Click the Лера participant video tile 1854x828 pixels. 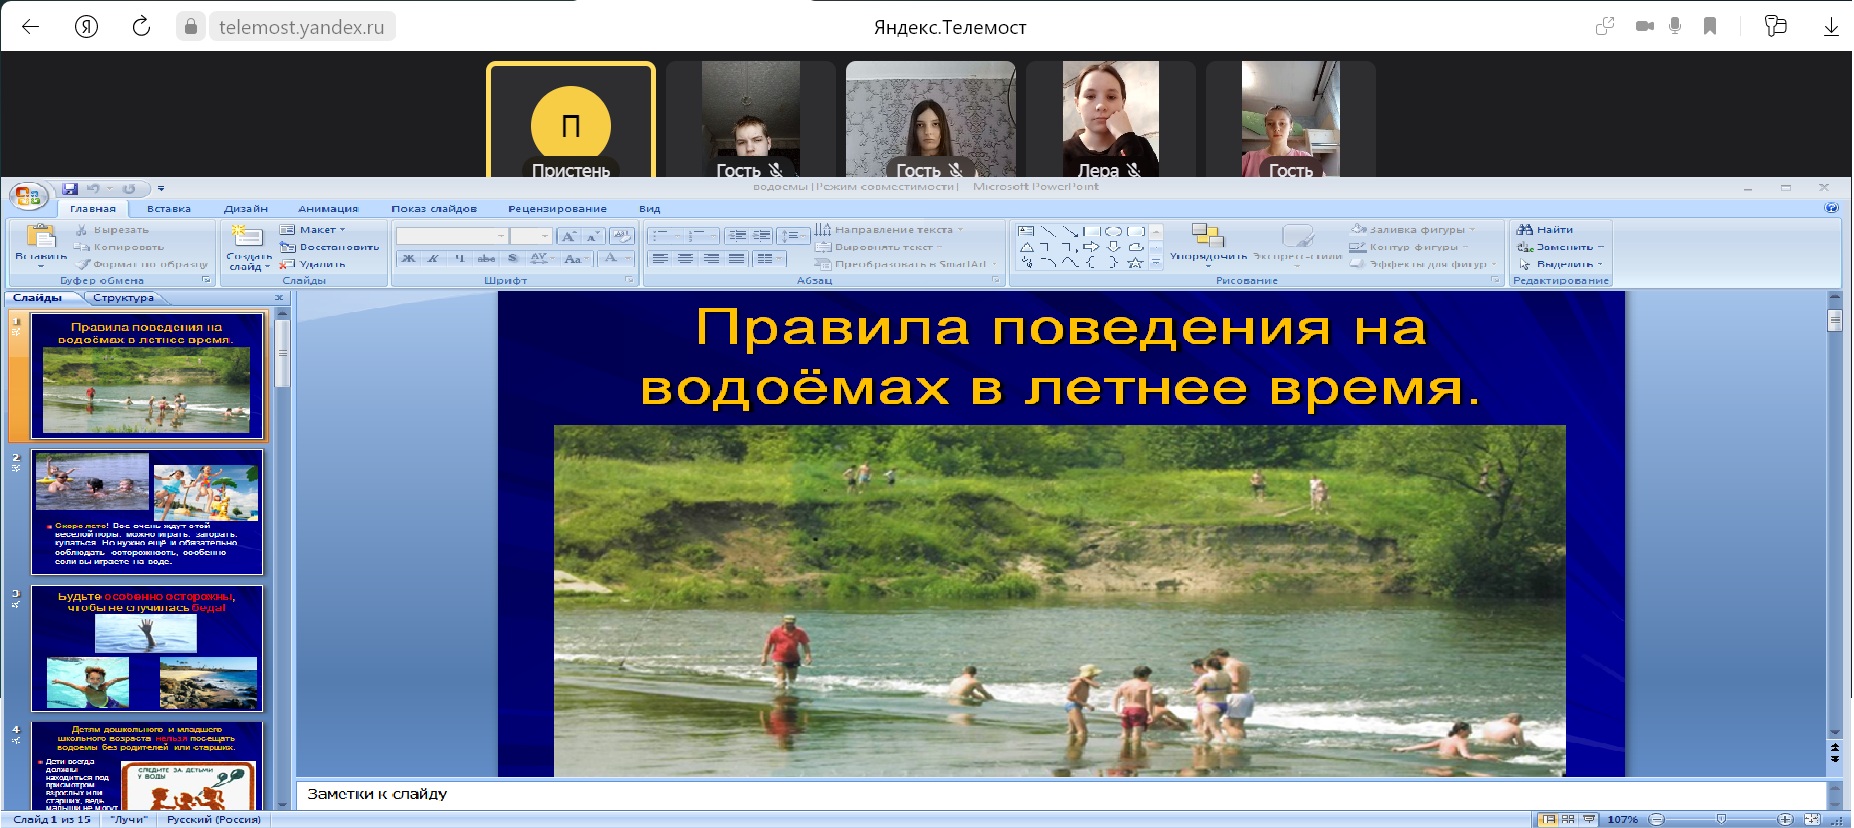pyautogui.click(x=1111, y=119)
